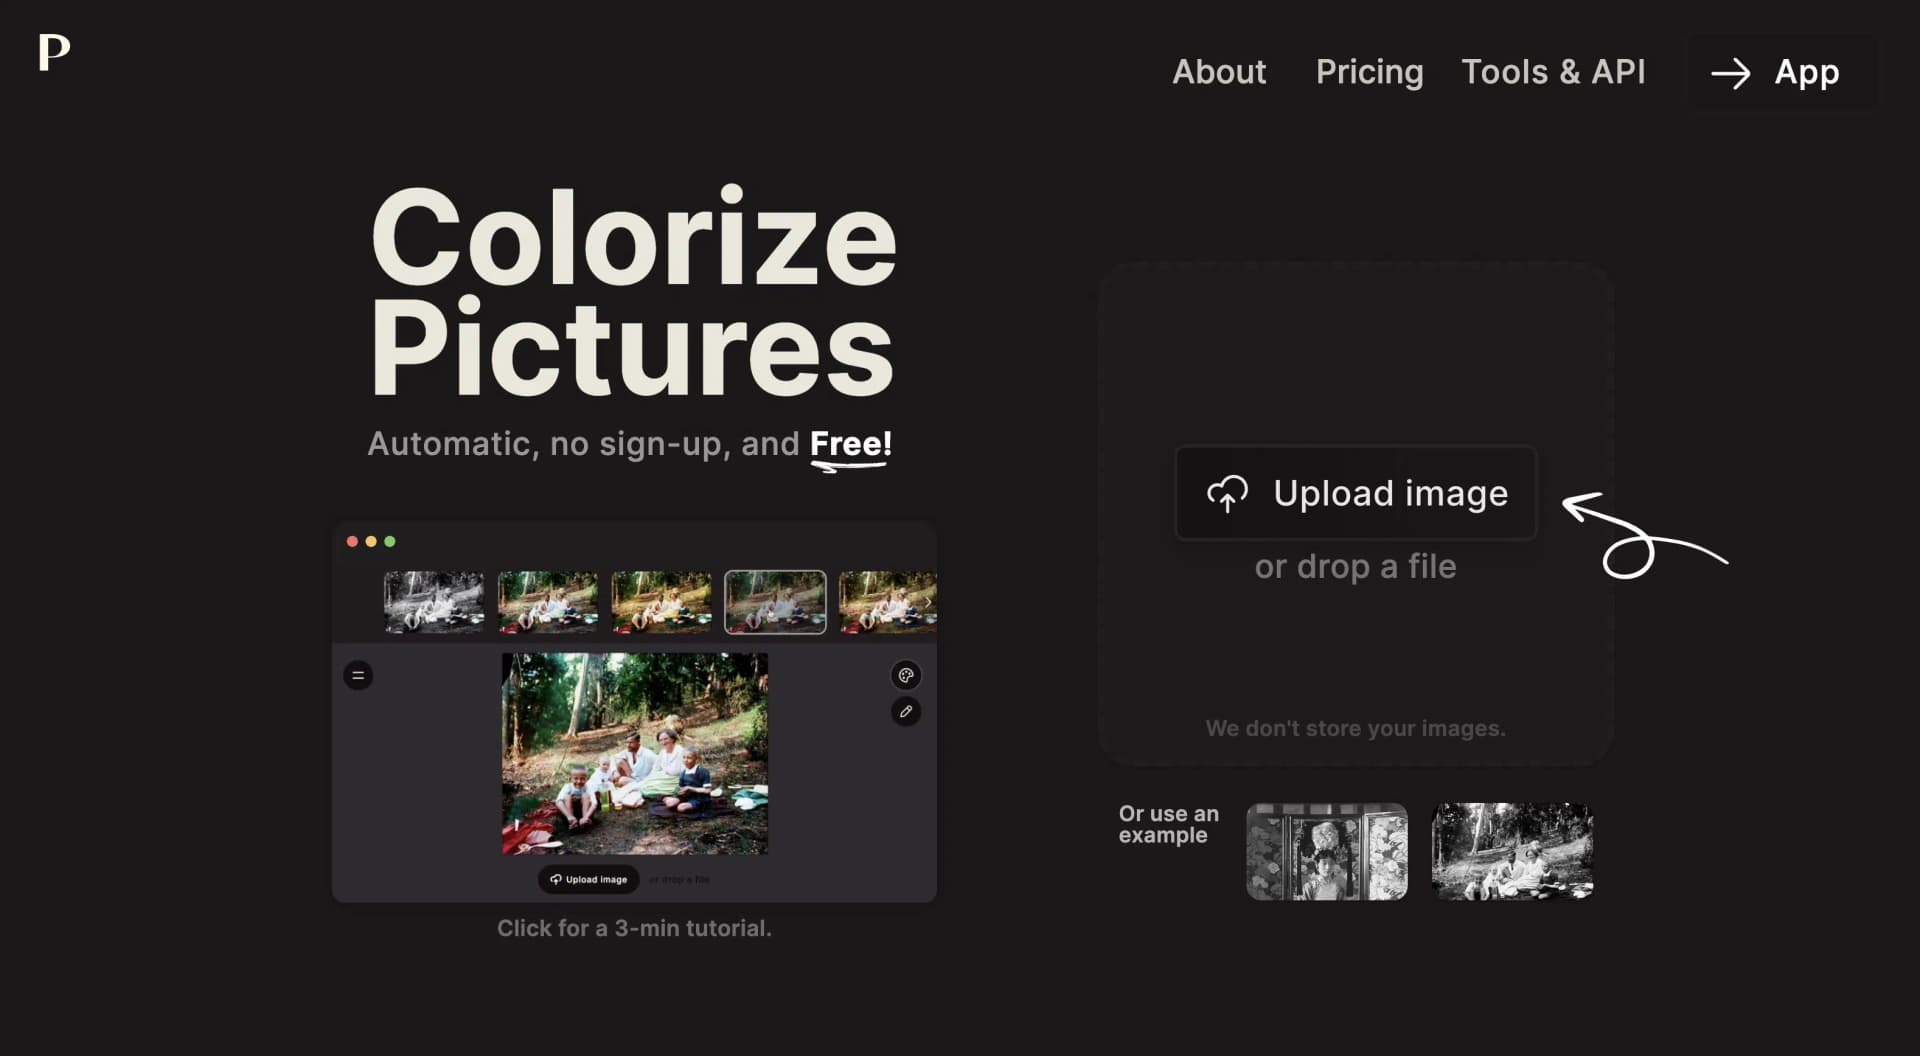Click the cloud icon on the large Upload image button
The height and width of the screenshot is (1056, 1920).
pos(1228,492)
